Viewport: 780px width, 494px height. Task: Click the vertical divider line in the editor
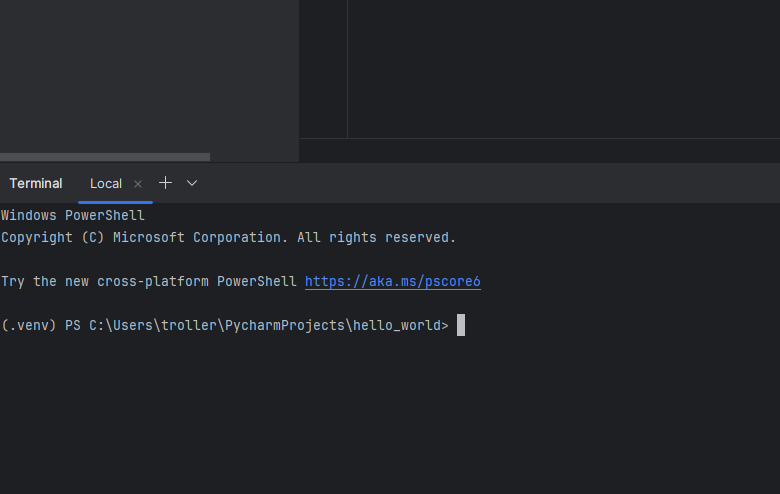pyautogui.click(x=347, y=68)
